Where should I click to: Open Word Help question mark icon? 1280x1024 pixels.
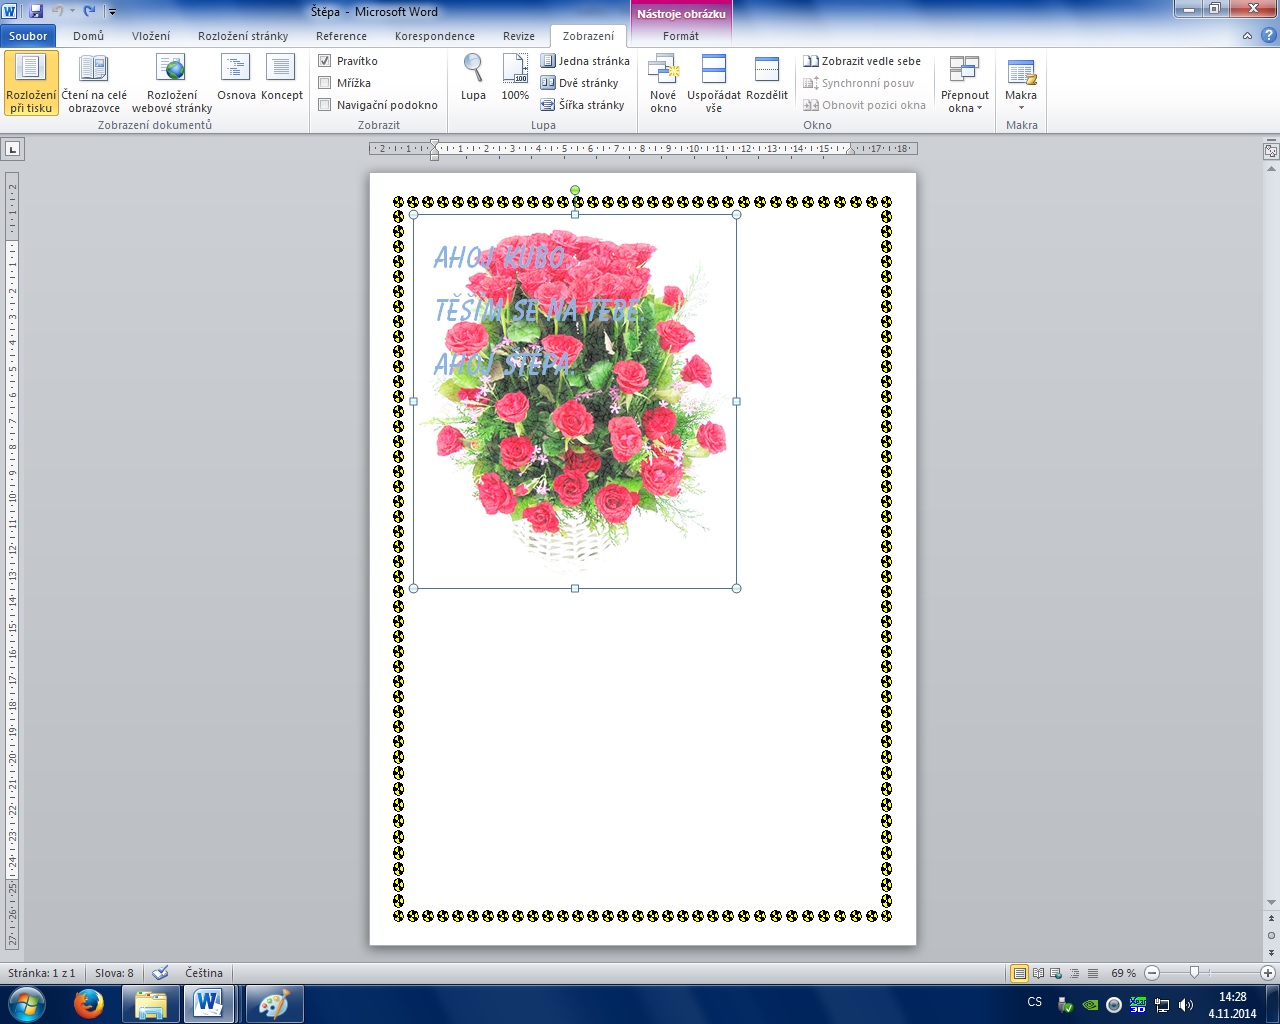(1268, 35)
